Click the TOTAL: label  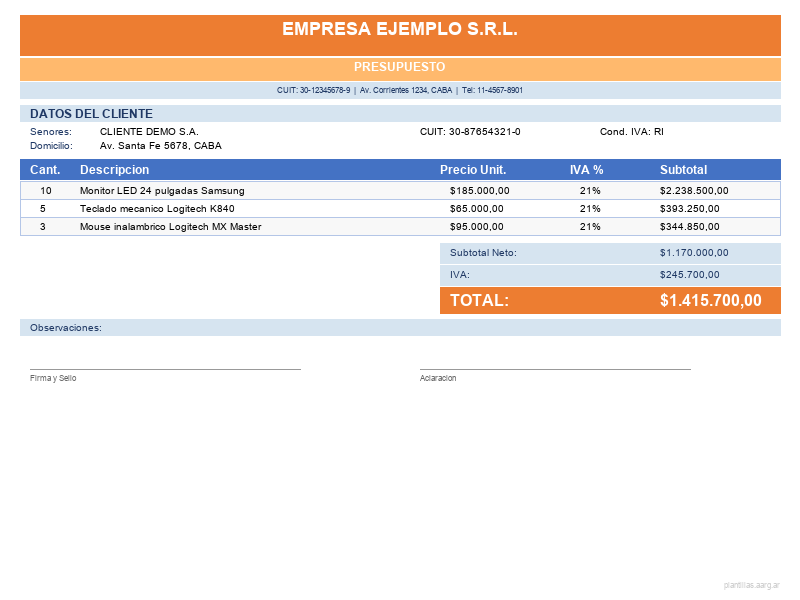pos(480,300)
